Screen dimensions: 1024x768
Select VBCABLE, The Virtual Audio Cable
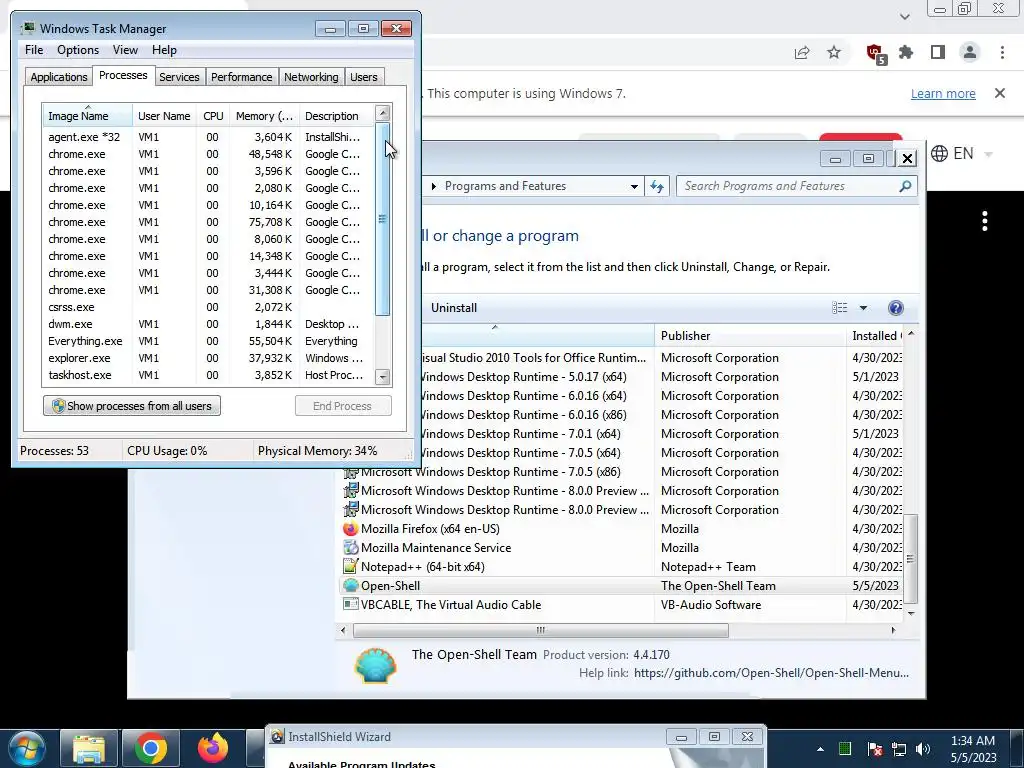[x=621, y=605]
